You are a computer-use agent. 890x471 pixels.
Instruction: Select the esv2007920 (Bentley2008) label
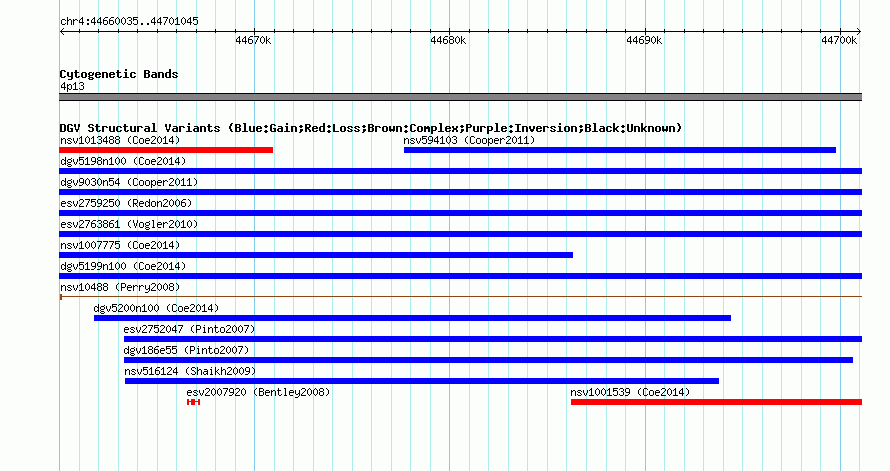click(258, 392)
